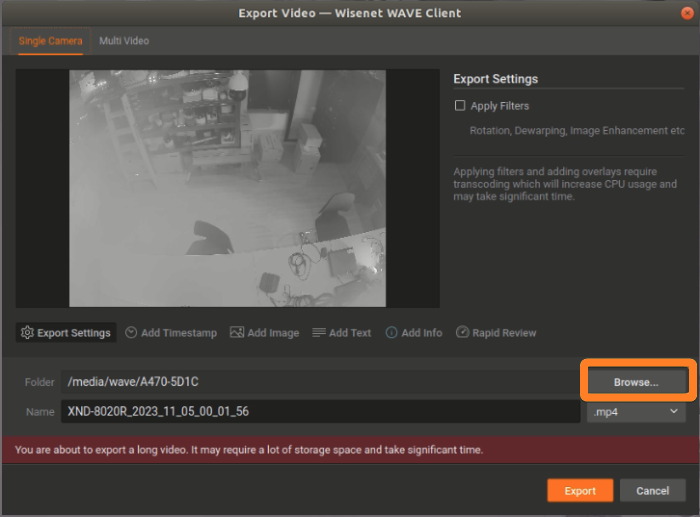Click the long video warning message
The image size is (700, 517).
[x=249, y=450]
